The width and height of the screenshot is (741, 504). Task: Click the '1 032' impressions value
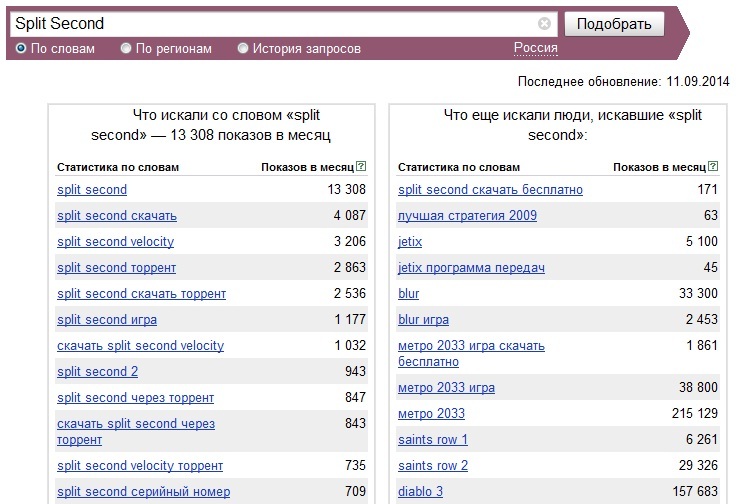click(350, 346)
